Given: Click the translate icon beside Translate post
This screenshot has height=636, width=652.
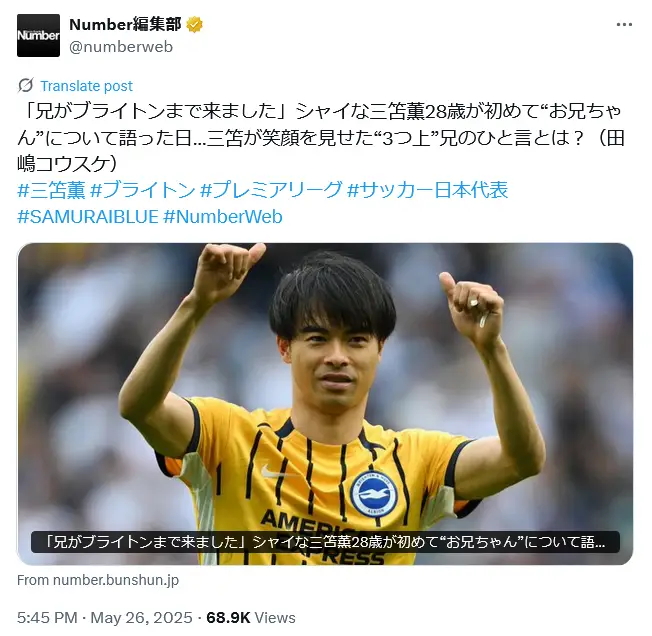Looking at the screenshot, I should [x=26, y=86].
